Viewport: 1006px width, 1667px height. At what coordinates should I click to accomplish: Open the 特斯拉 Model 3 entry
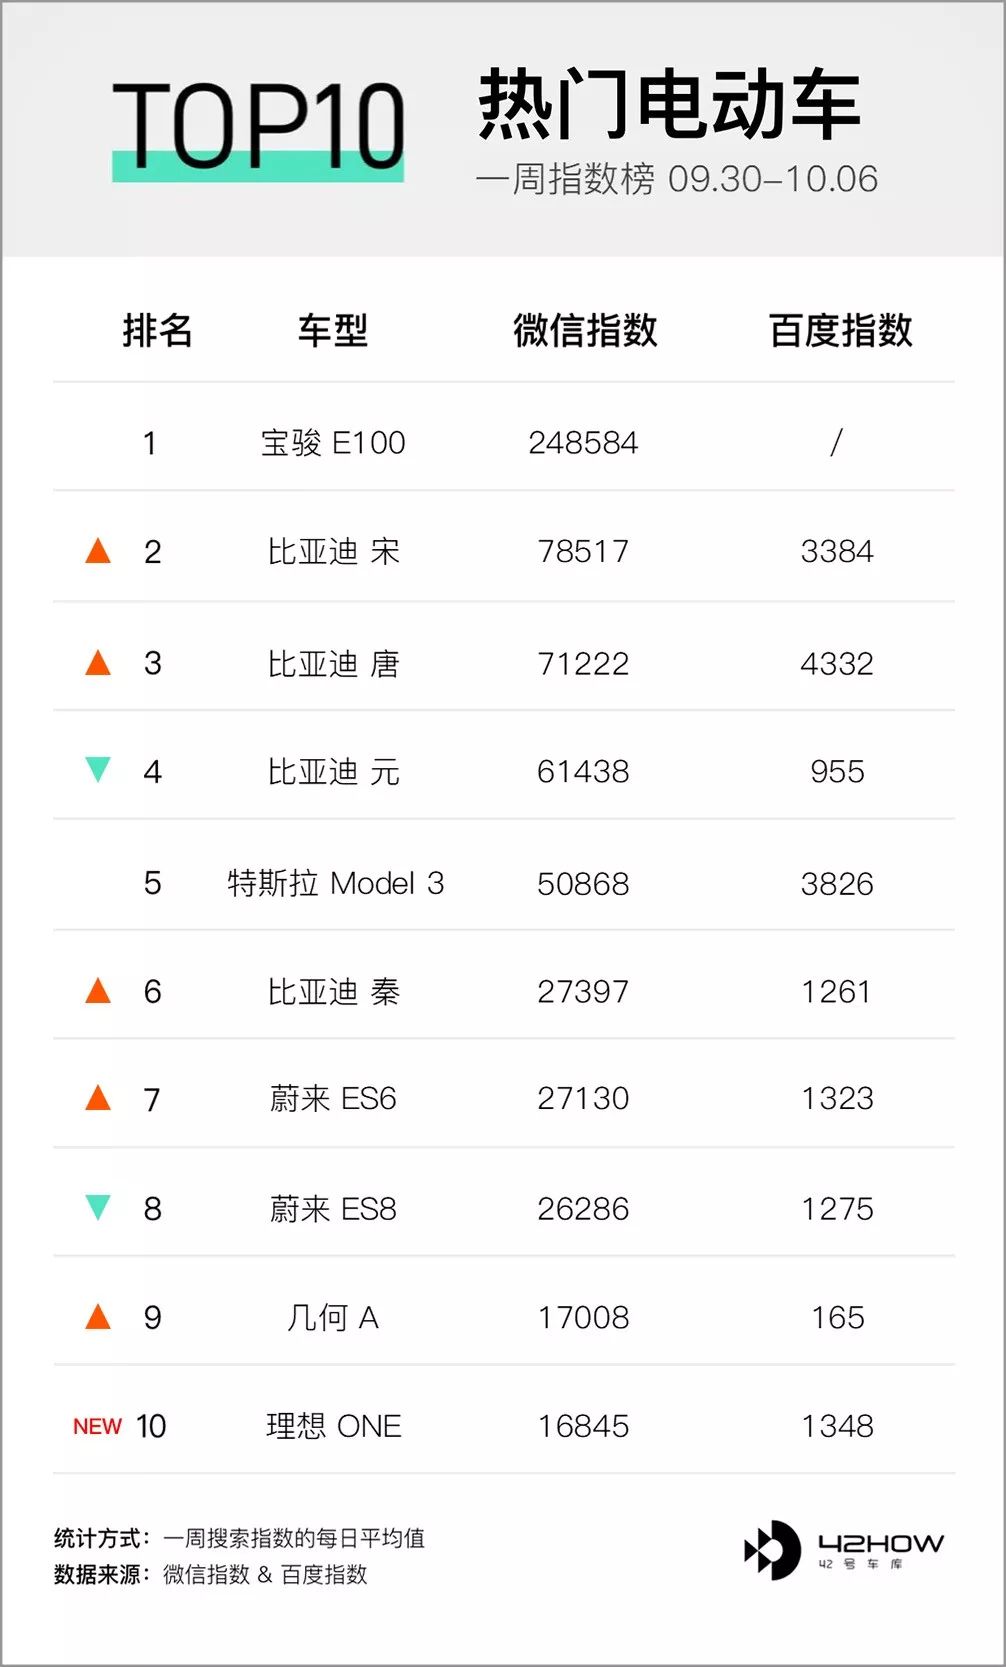tap(335, 883)
